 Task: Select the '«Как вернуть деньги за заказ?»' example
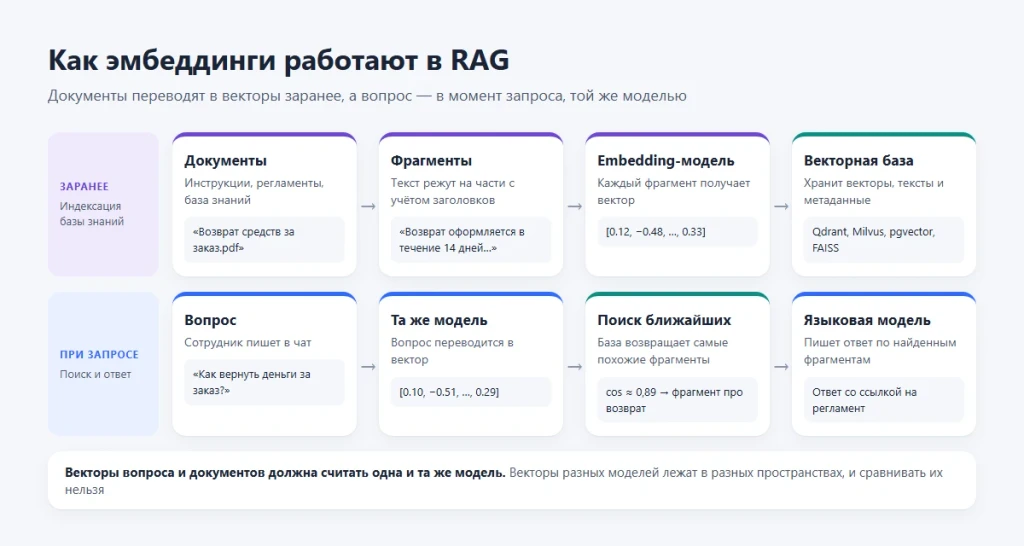(x=264, y=382)
